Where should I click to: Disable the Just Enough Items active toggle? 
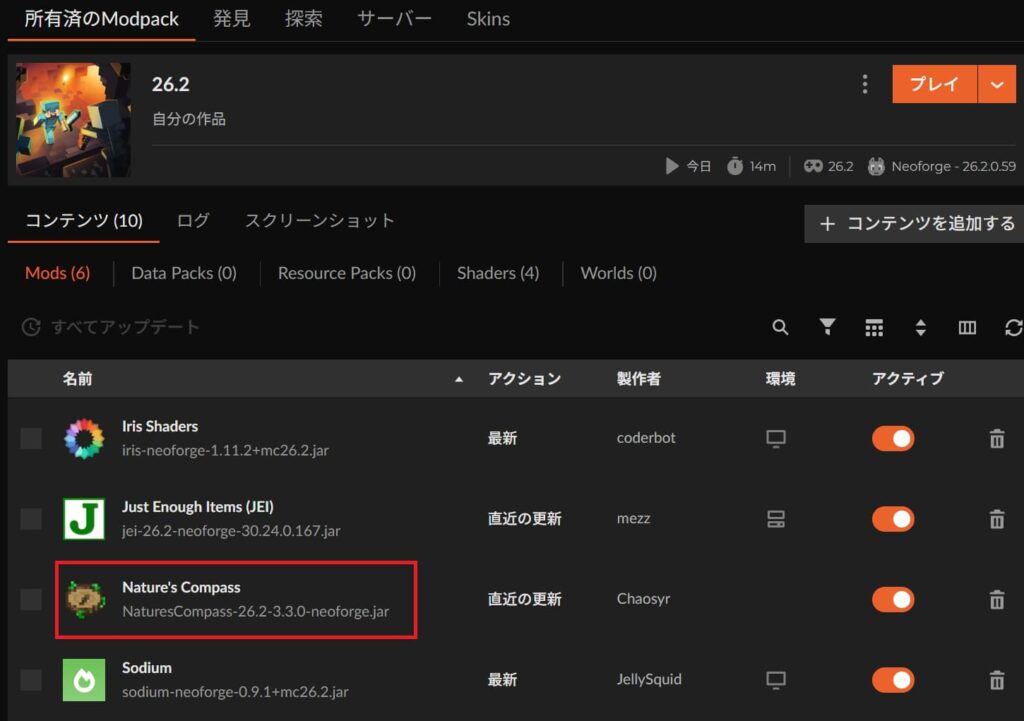893,519
